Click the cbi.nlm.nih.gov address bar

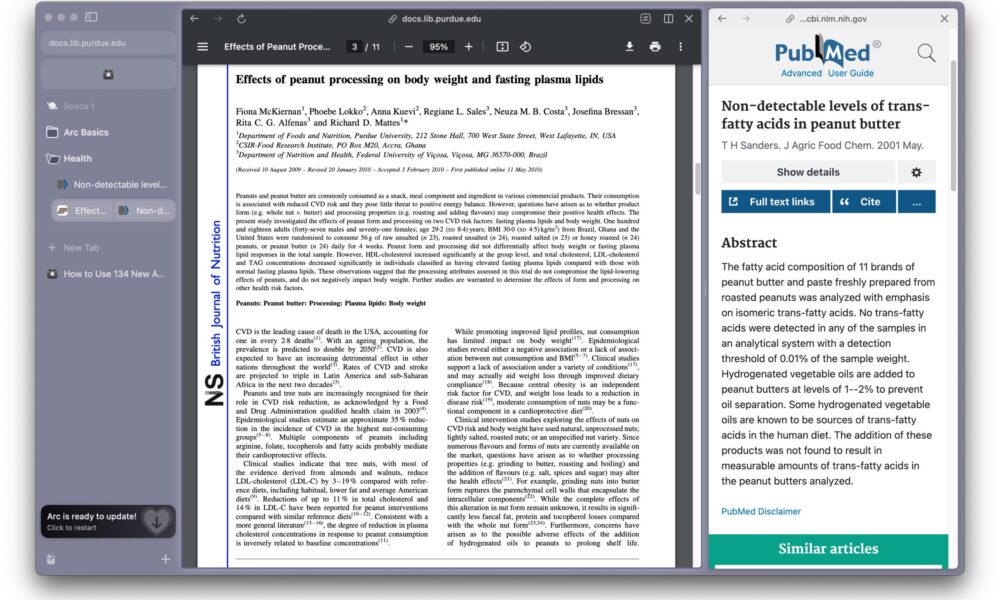(827, 18)
